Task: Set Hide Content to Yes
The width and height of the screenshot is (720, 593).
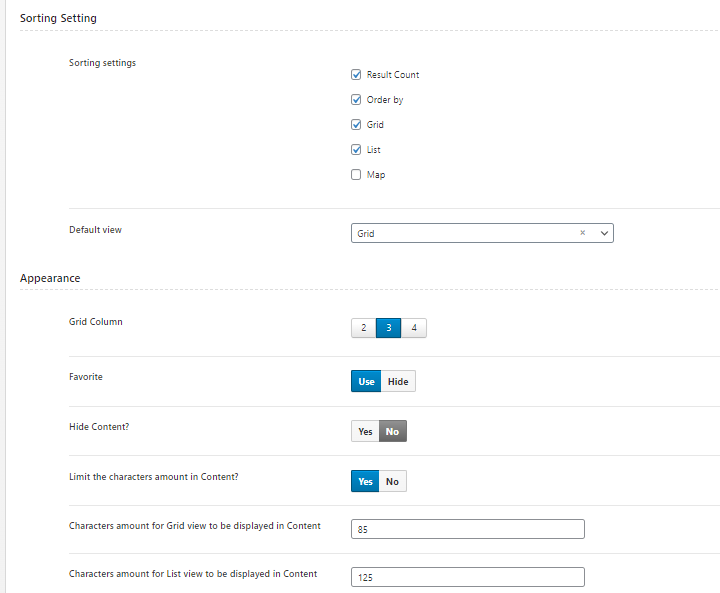Action: (365, 431)
